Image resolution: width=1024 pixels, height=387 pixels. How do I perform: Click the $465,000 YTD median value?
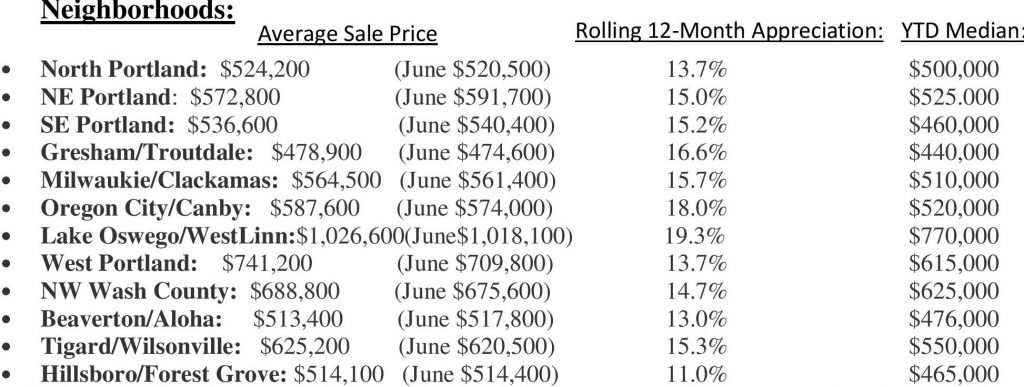(x=953, y=374)
